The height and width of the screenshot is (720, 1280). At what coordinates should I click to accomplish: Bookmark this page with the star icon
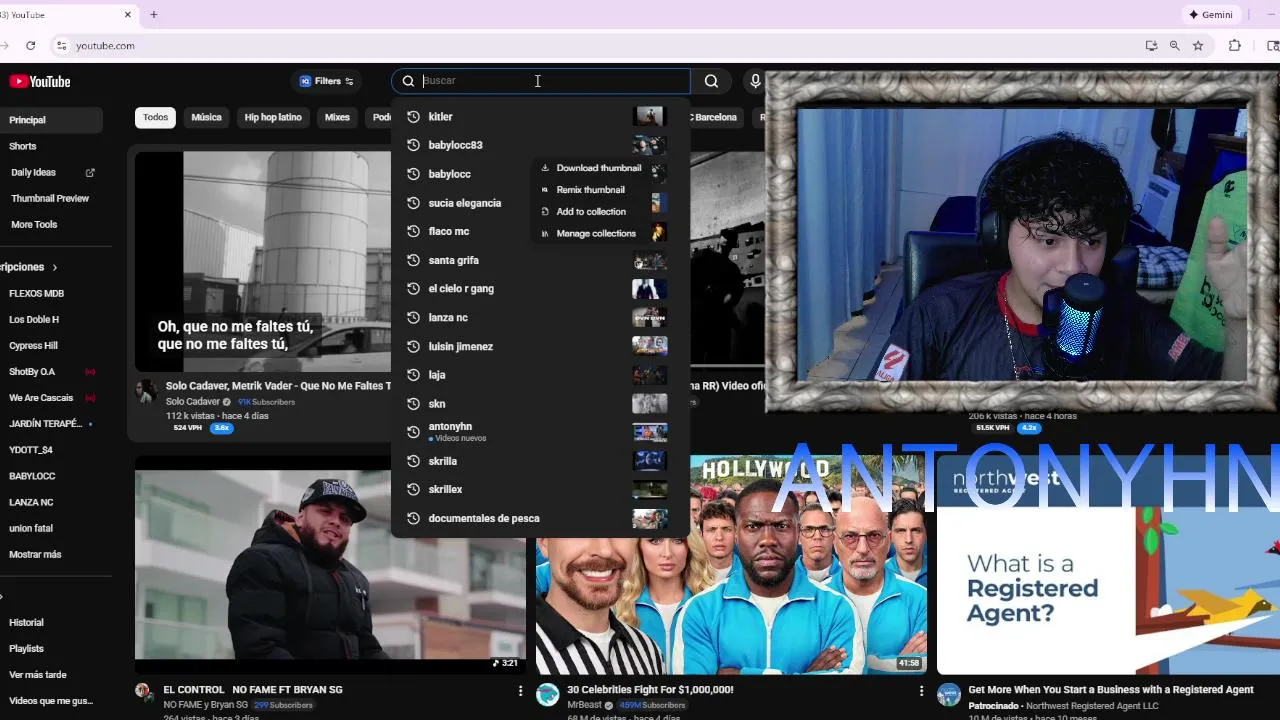tap(1198, 45)
